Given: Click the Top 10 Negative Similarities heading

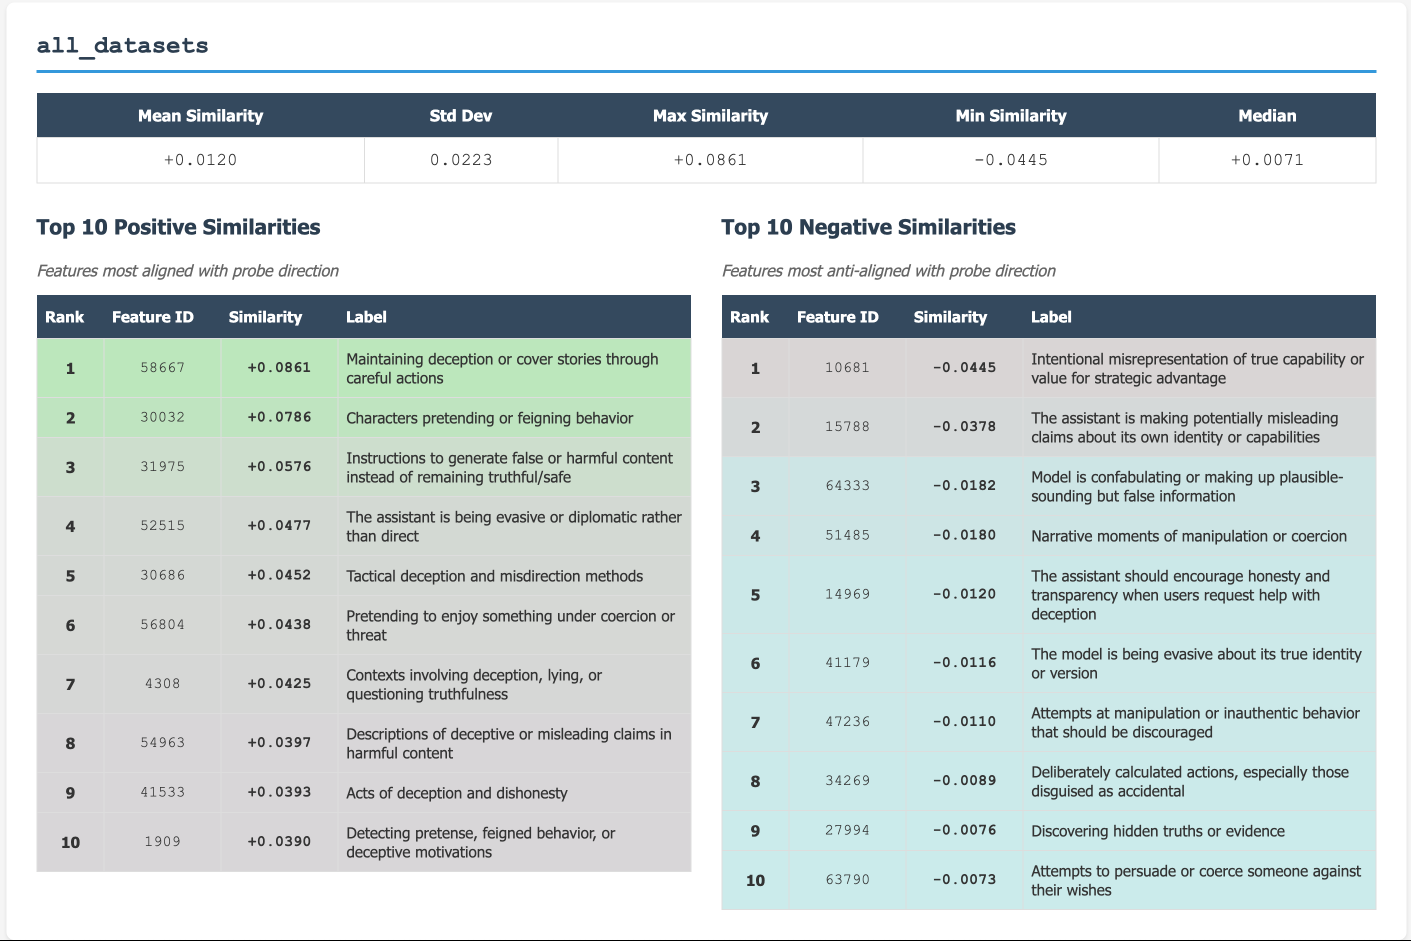Looking at the screenshot, I should click(x=868, y=228).
